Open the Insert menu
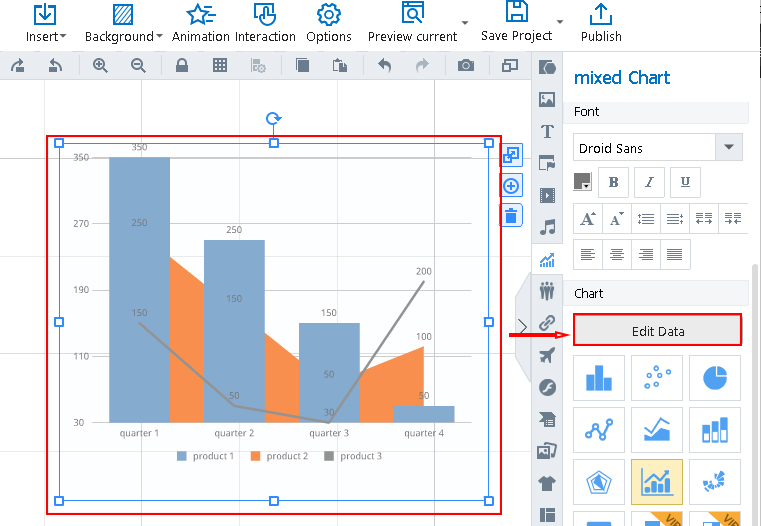 [x=45, y=23]
